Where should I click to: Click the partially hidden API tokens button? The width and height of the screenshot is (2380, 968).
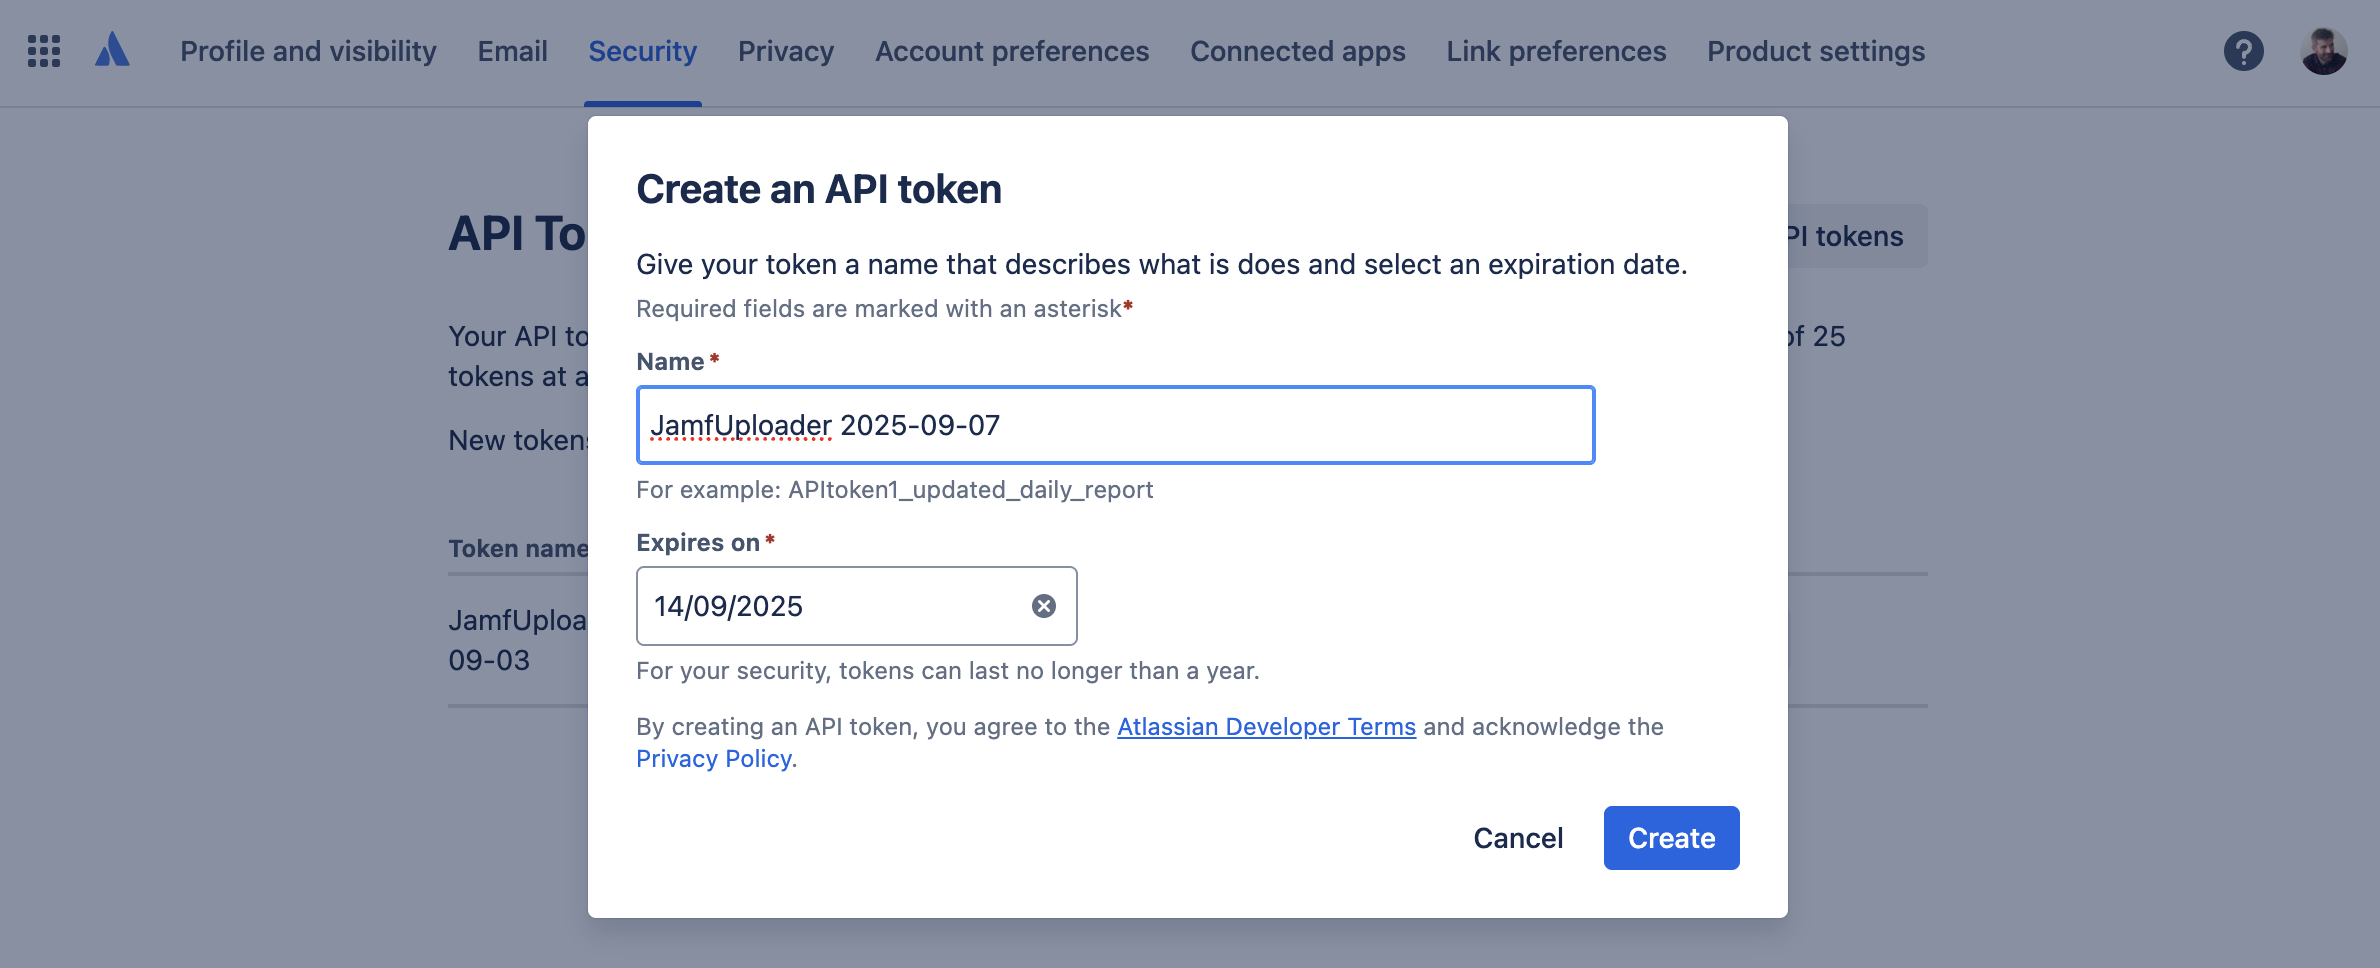click(x=1857, y=236)
